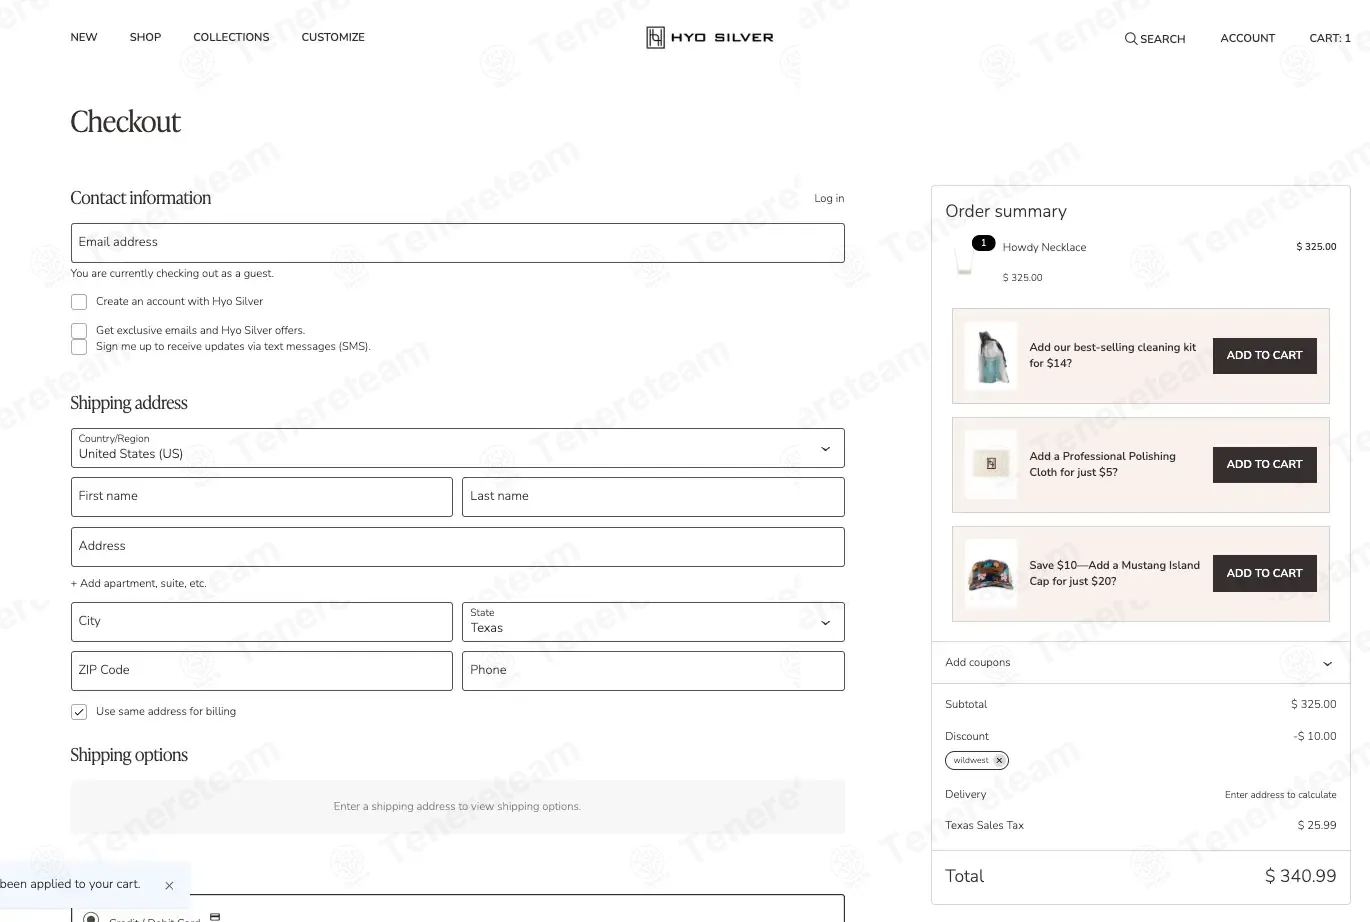Select the Credit / Debit Card radio button
This screenshot has width=1370, height=922.
click(91, 917)
